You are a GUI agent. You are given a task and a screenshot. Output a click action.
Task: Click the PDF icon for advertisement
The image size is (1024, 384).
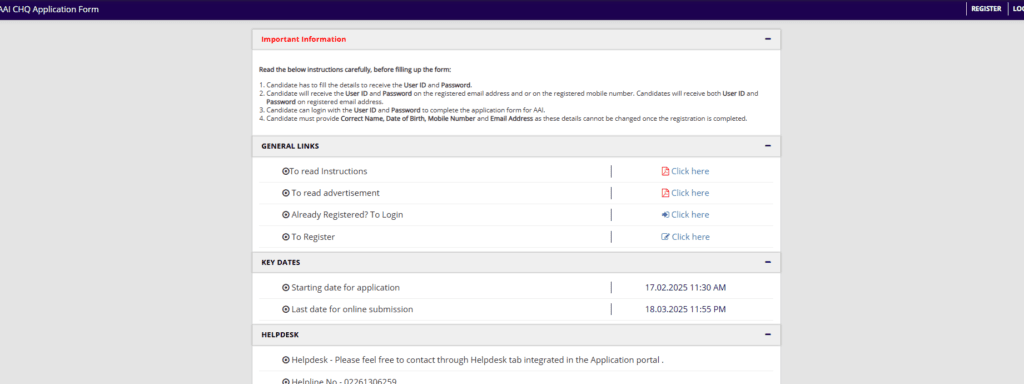[x=665, y=193]
